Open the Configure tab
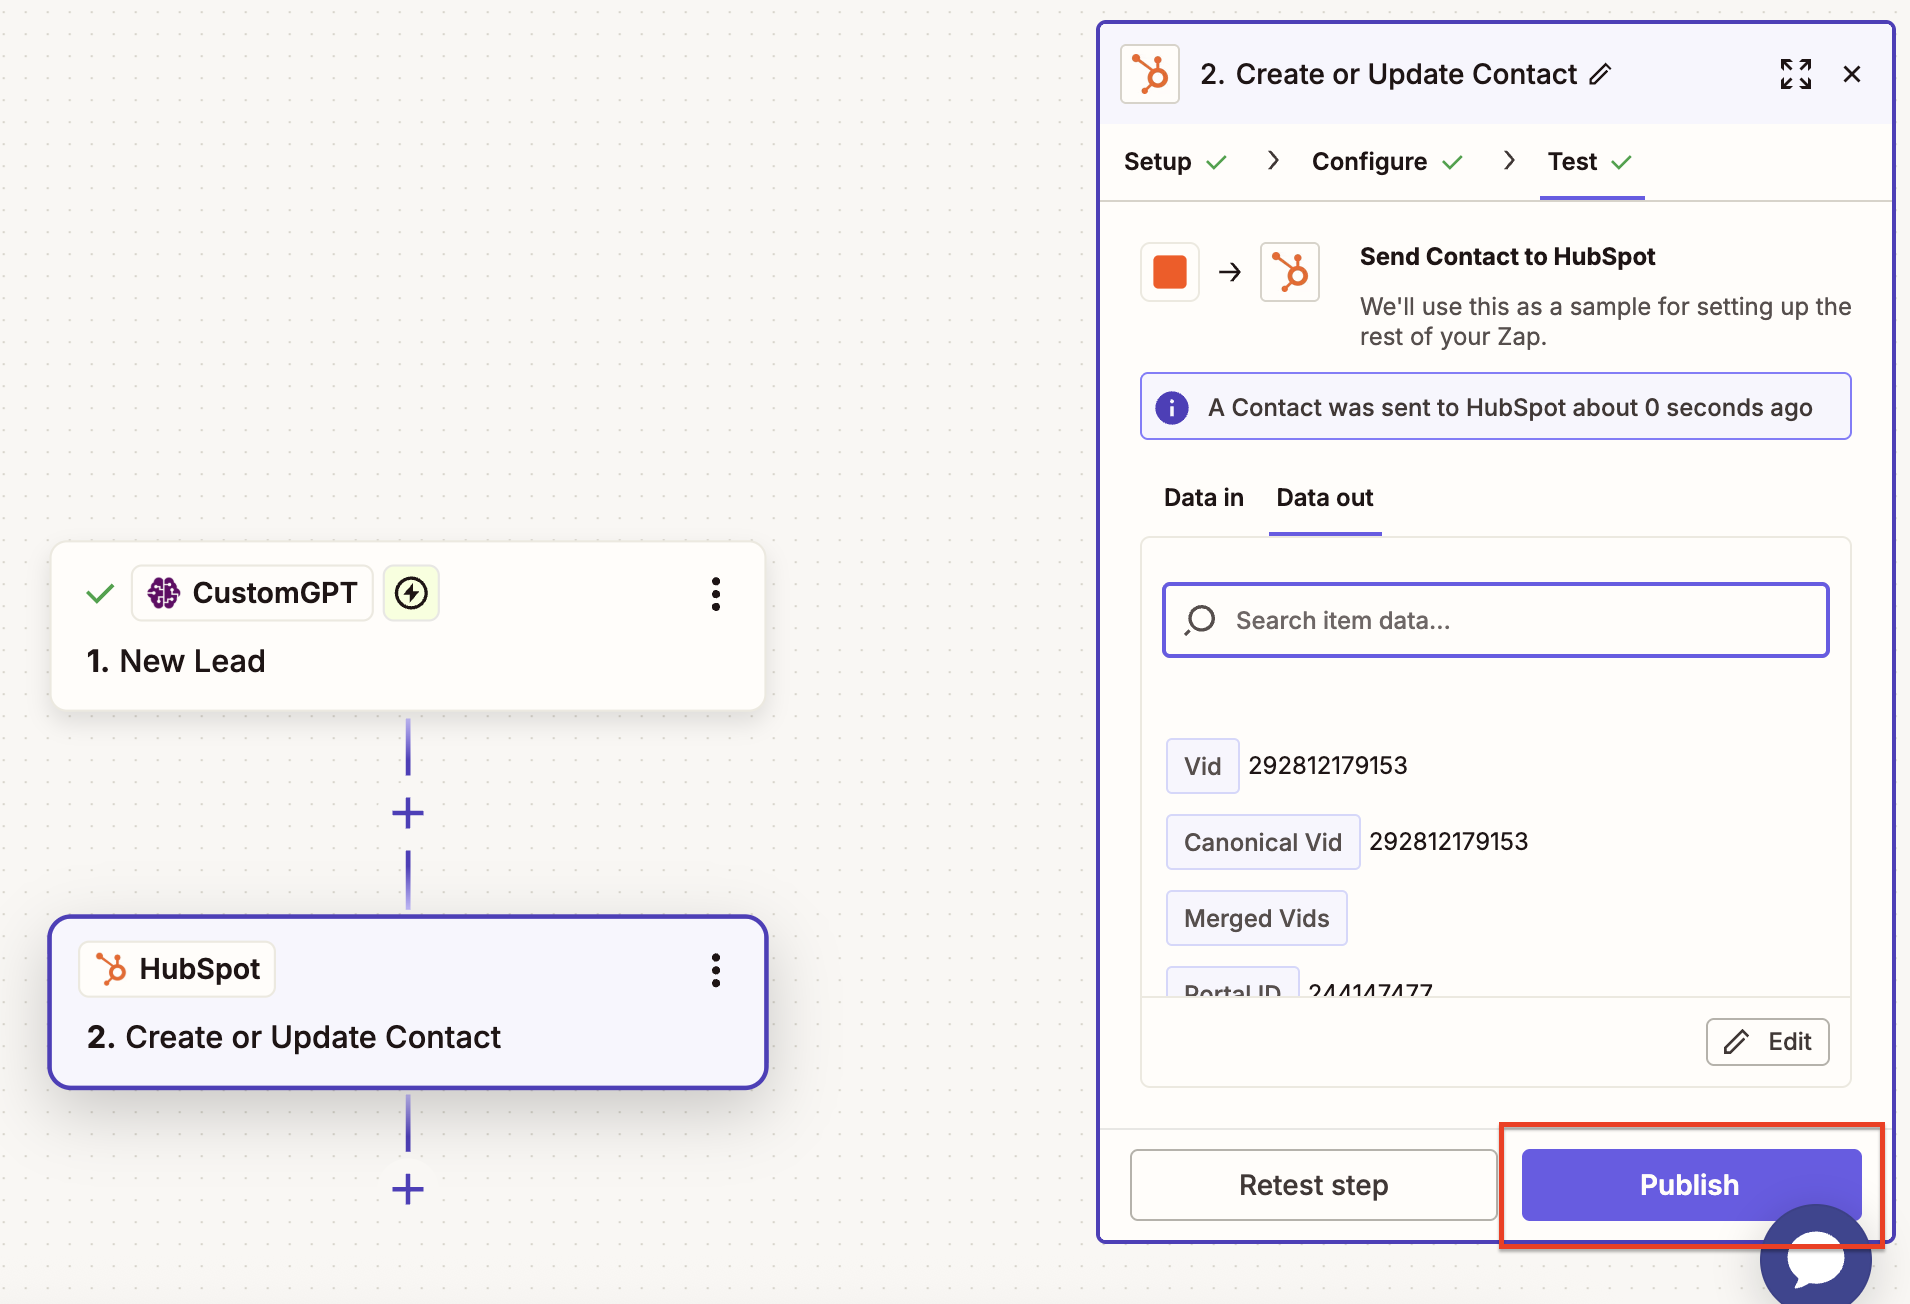The image size is (1910, 1304). [1387, 162]
